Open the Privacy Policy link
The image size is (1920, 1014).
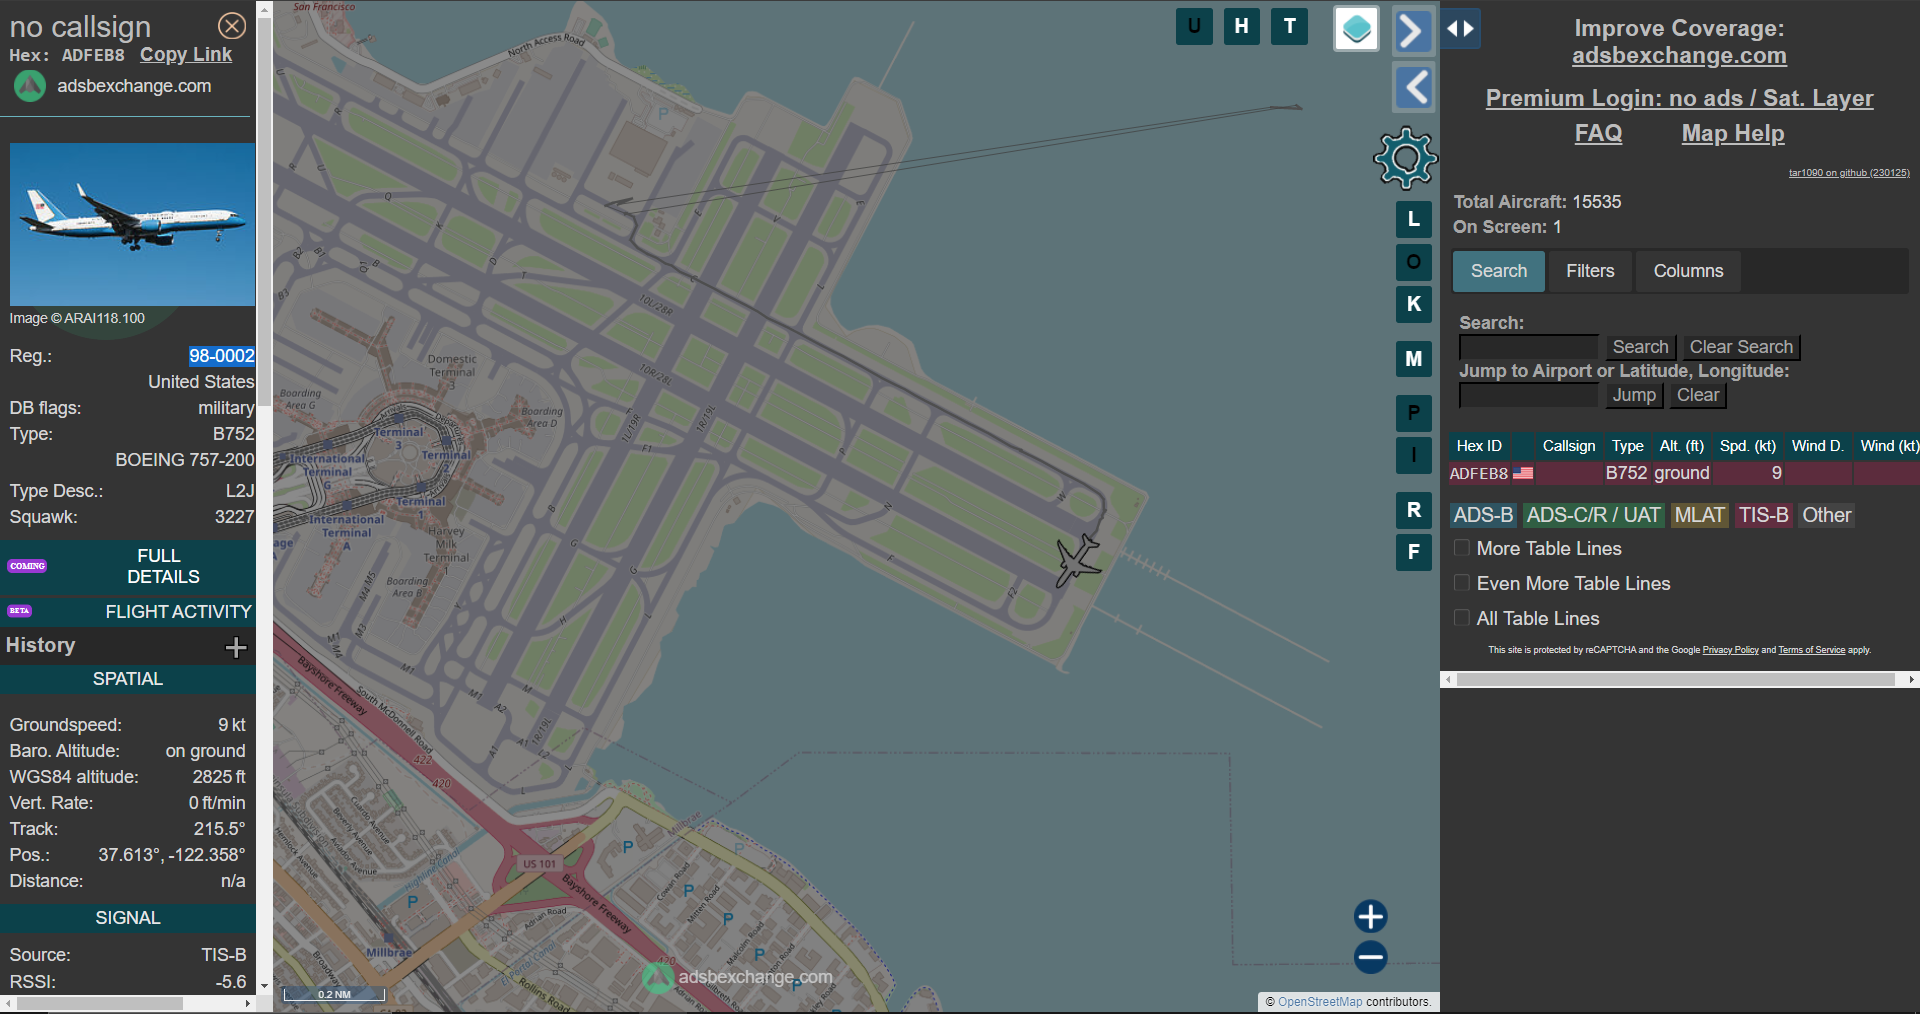point(1730,650)
